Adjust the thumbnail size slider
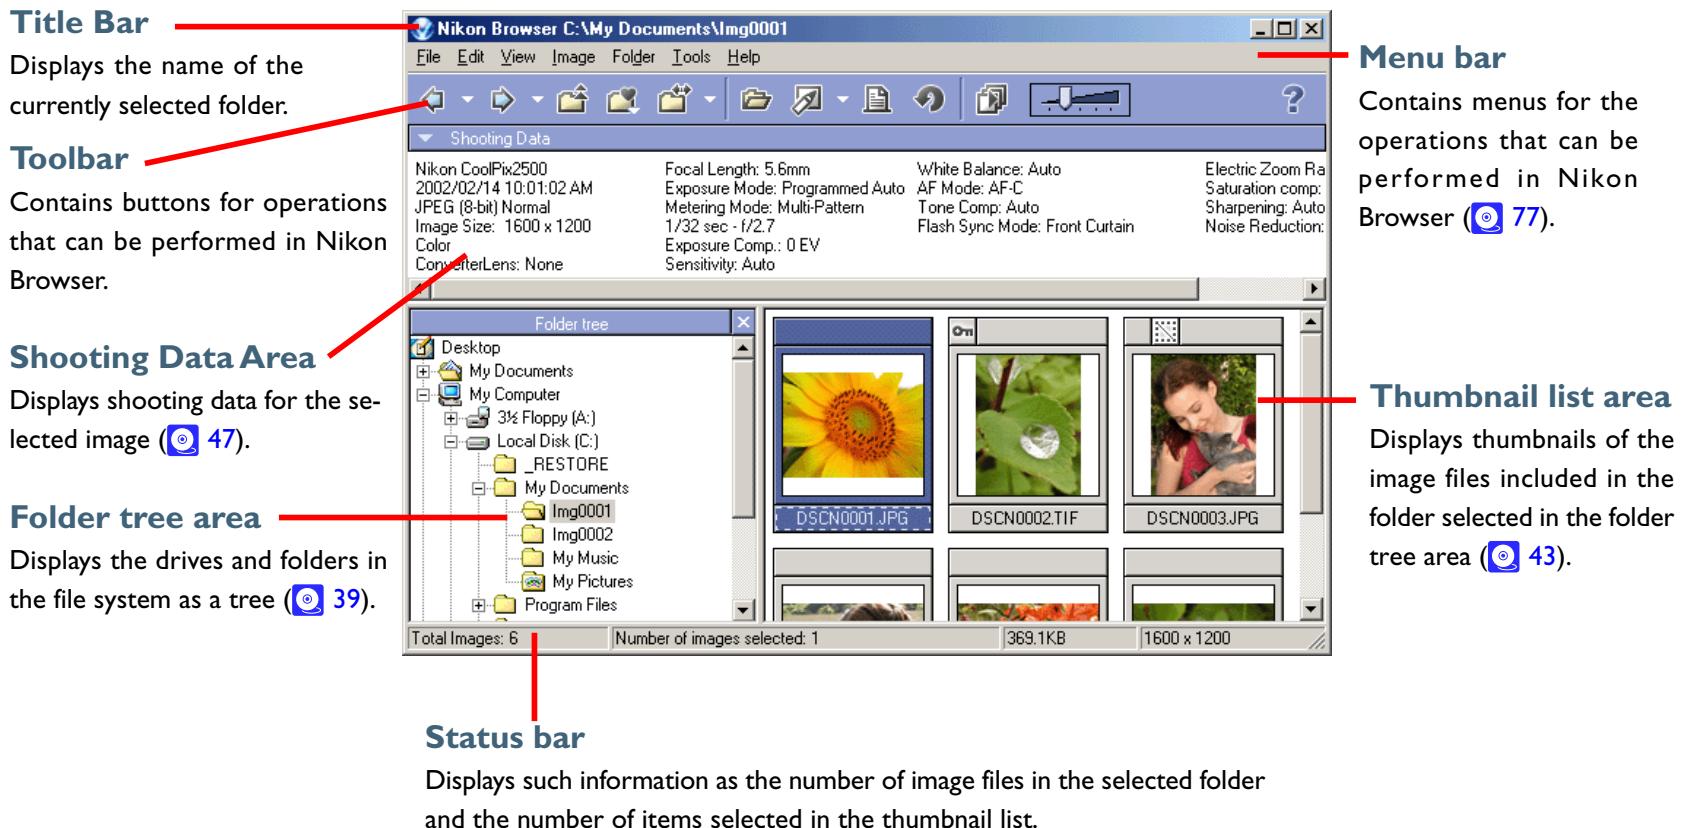 1080,99
